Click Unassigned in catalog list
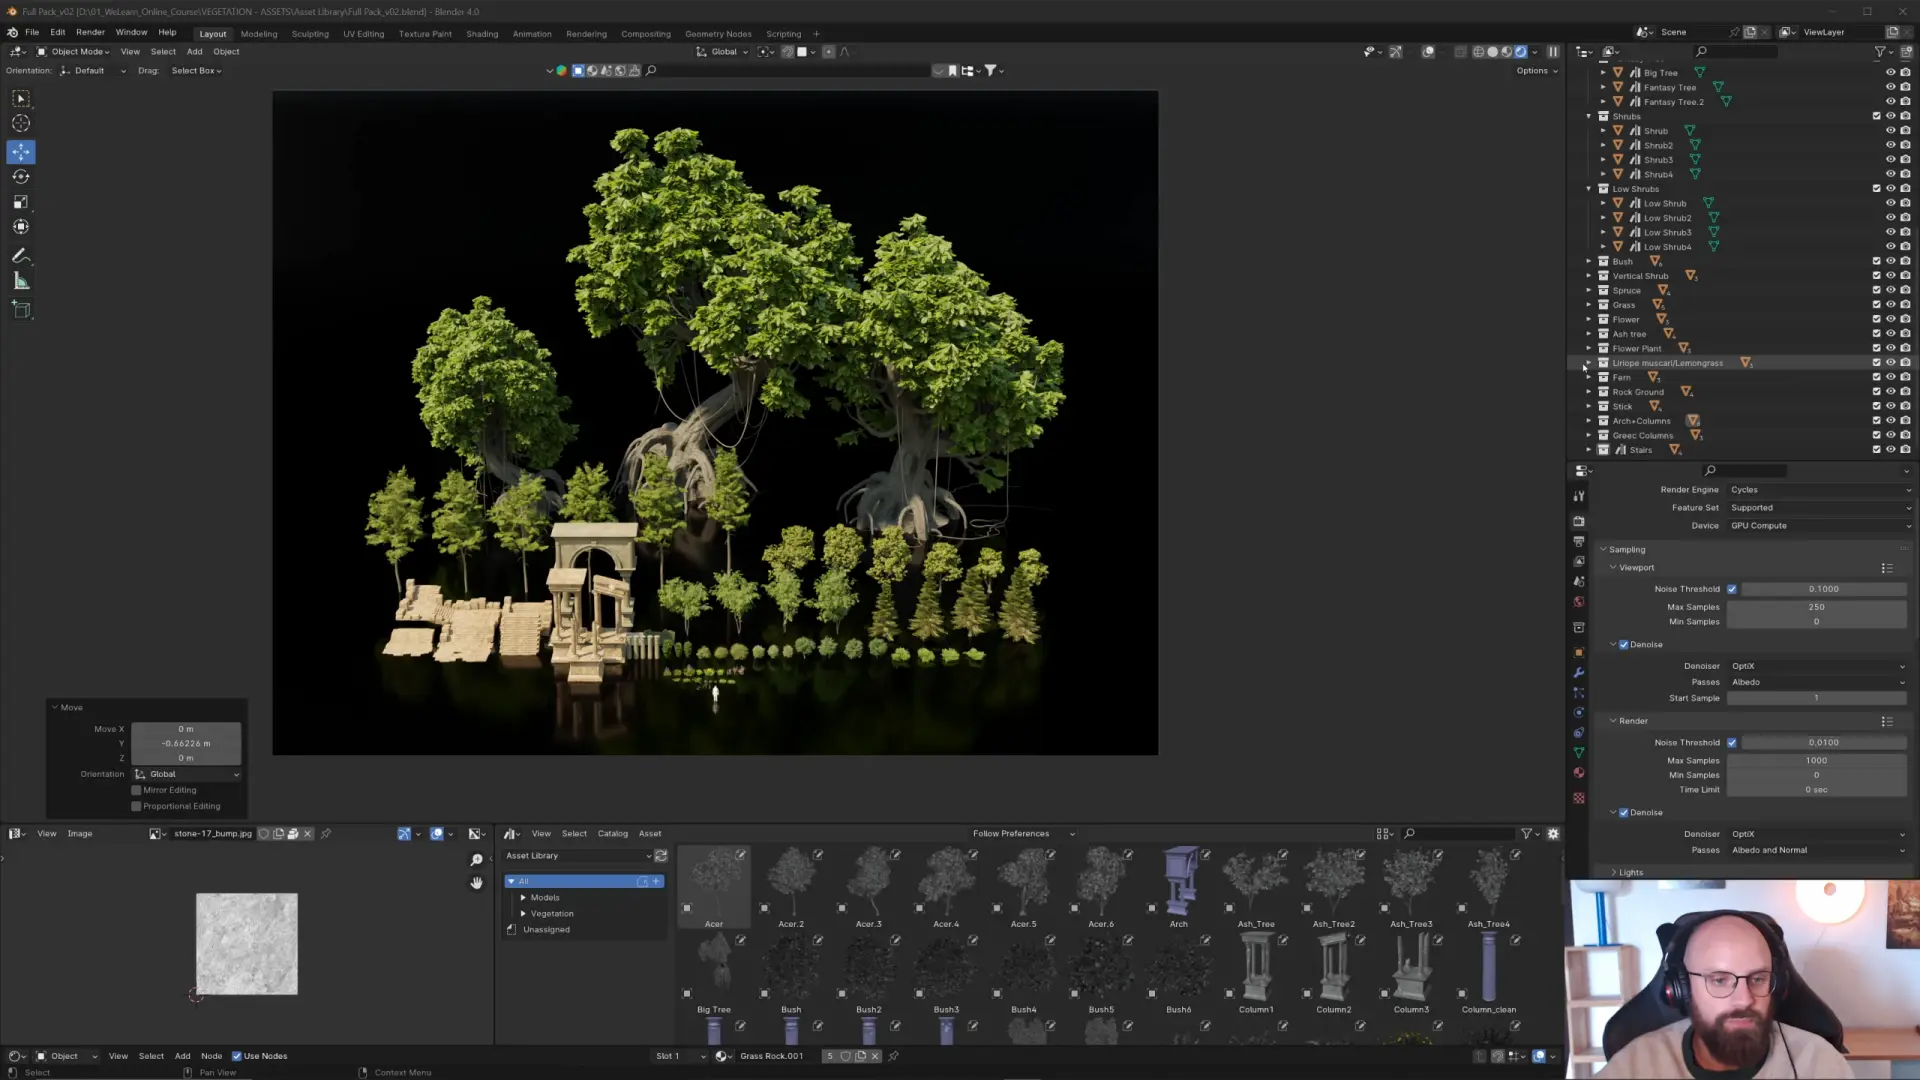Screen dimensions: 1920x1080 [546, 930]
